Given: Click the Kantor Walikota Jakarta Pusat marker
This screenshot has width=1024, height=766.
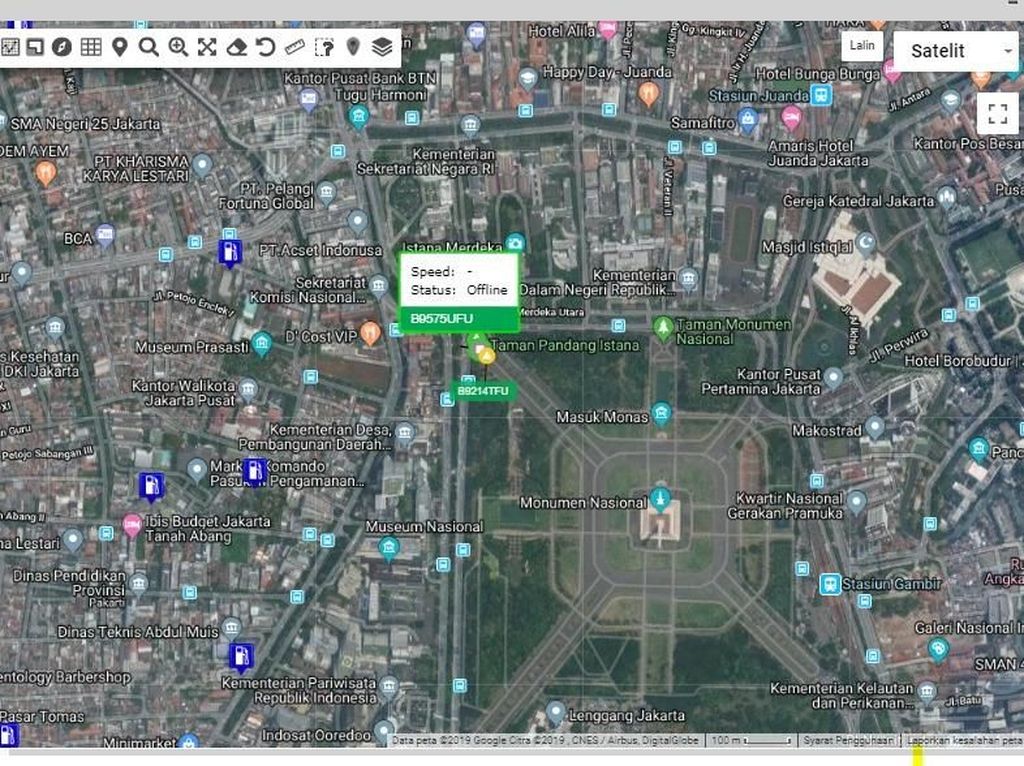Looking at the screenshot, I should pos(248,391).
